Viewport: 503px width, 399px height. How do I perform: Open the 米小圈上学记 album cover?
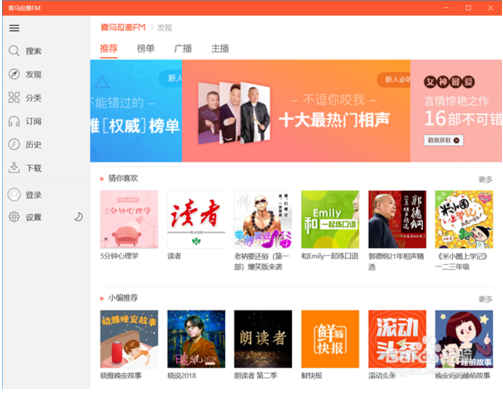point(464,219)
